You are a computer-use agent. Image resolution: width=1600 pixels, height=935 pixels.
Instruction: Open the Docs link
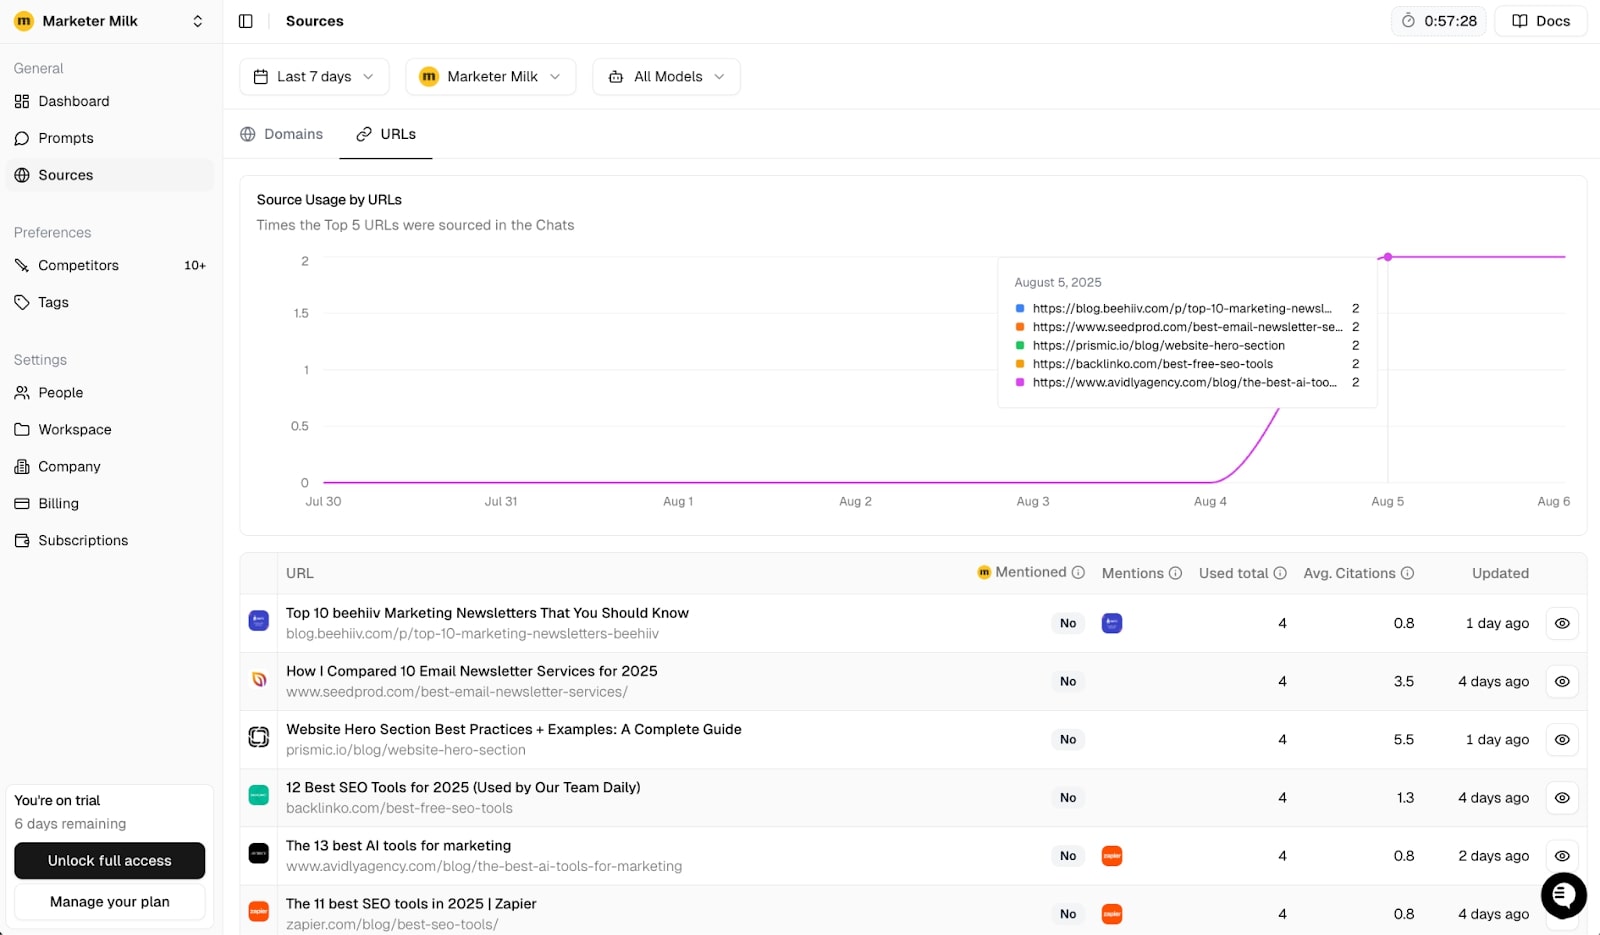(x=1540, y=21)
